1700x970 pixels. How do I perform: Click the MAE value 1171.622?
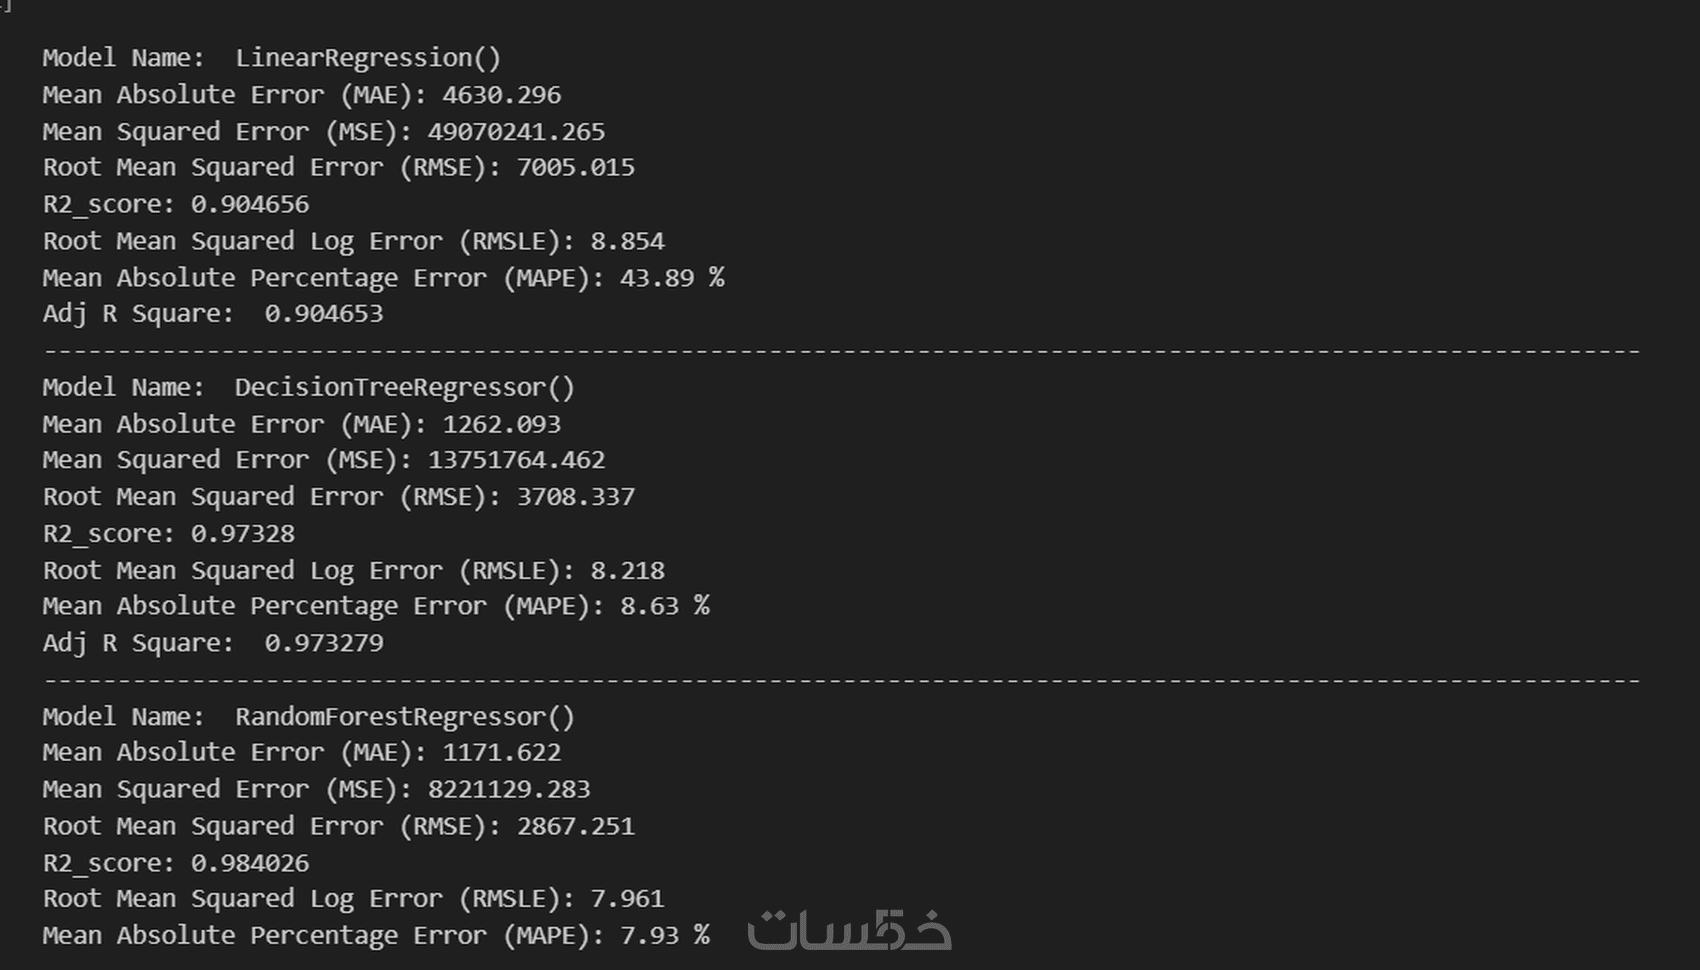click(502, 752)
